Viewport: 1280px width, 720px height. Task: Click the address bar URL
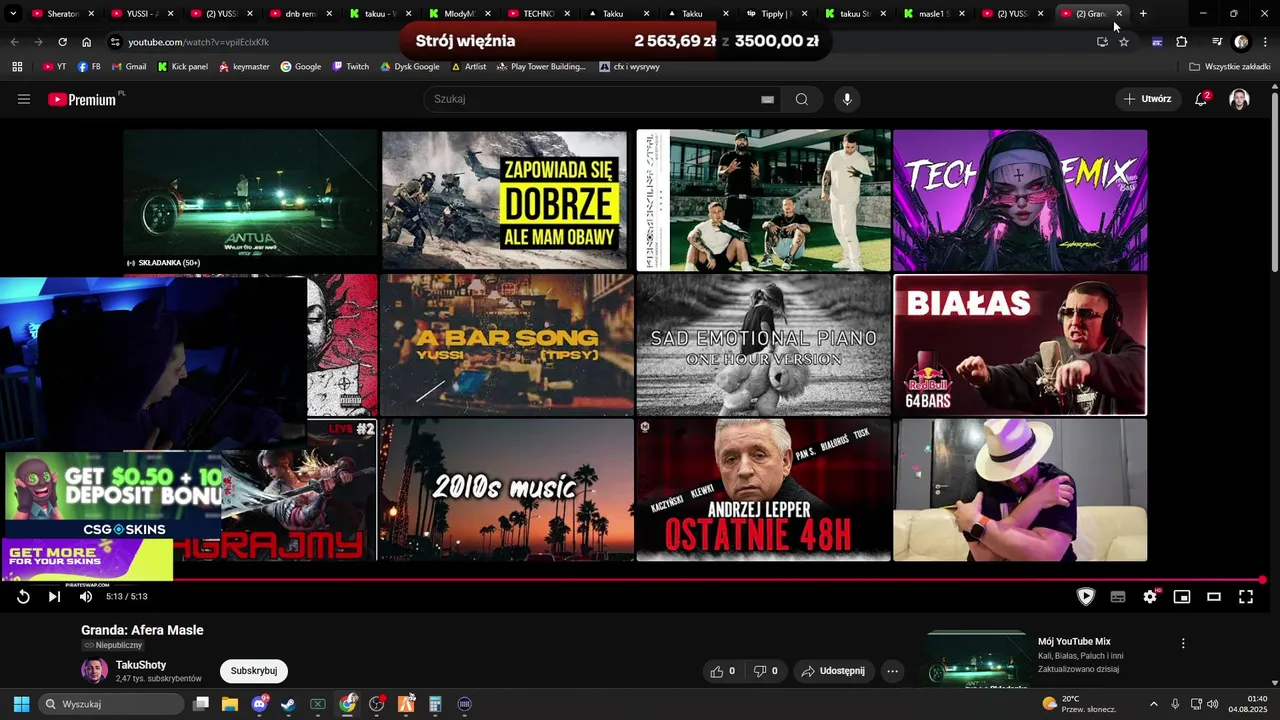(x=199, y=42)
